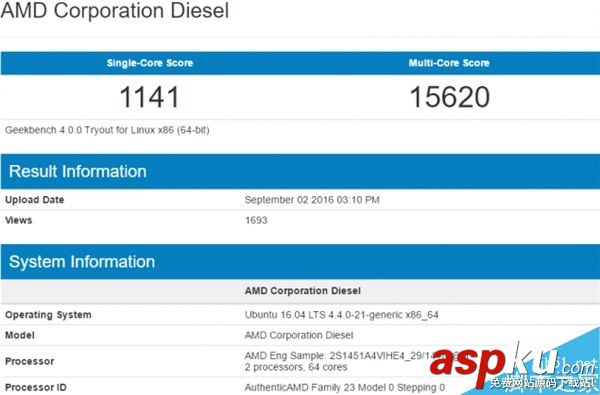Screen dimensions: 600x395
Task: Click the single-core score value 1141
Action: [x=150, y=97]
